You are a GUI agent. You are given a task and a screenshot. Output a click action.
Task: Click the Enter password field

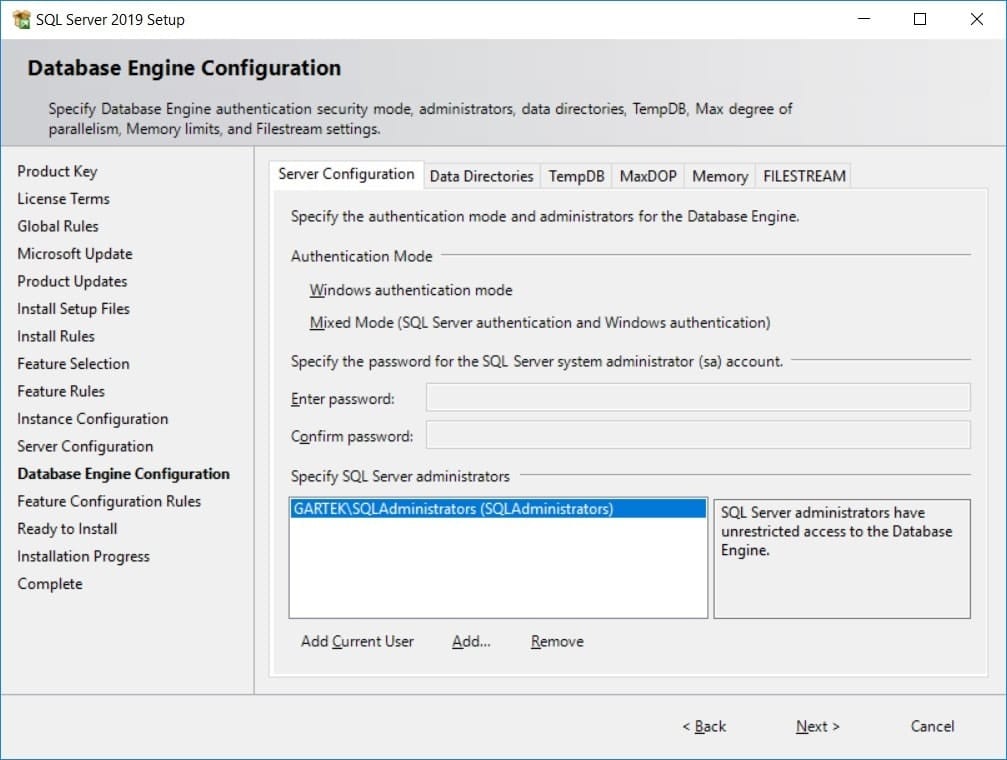(697, 398)
